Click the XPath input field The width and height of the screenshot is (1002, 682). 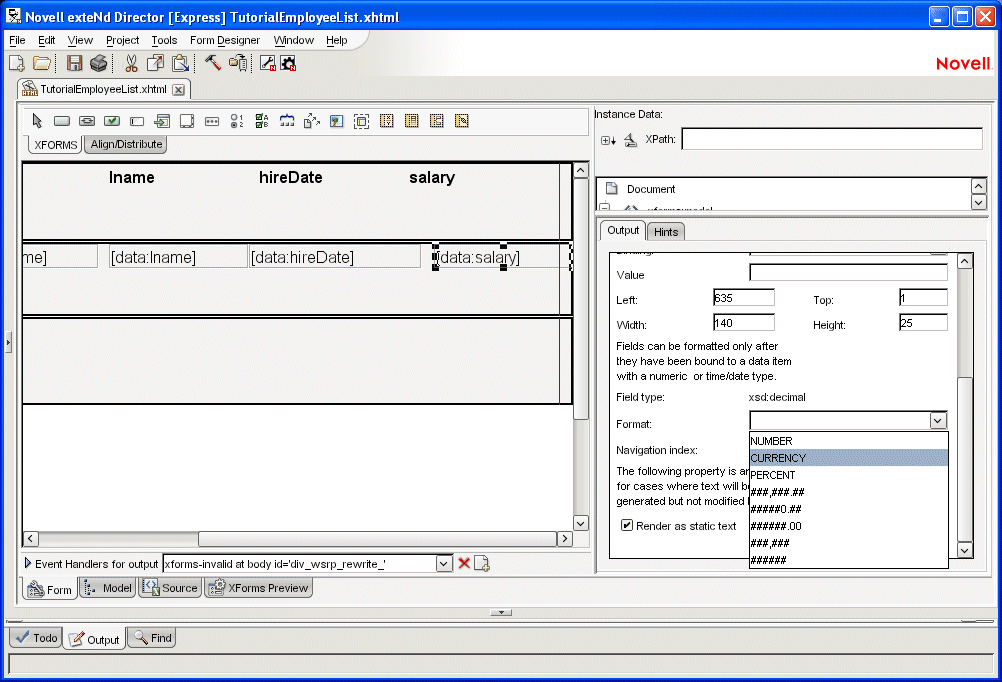[831, 139]
